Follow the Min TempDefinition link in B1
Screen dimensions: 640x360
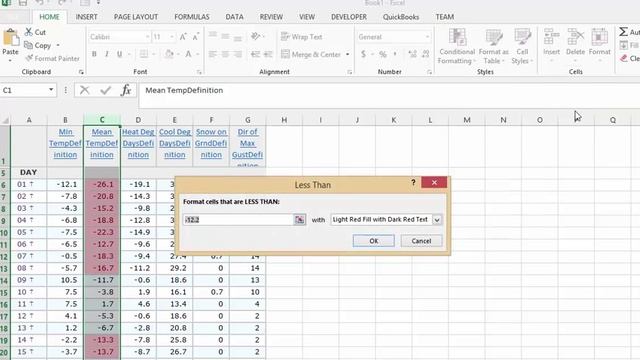[65, 143]
